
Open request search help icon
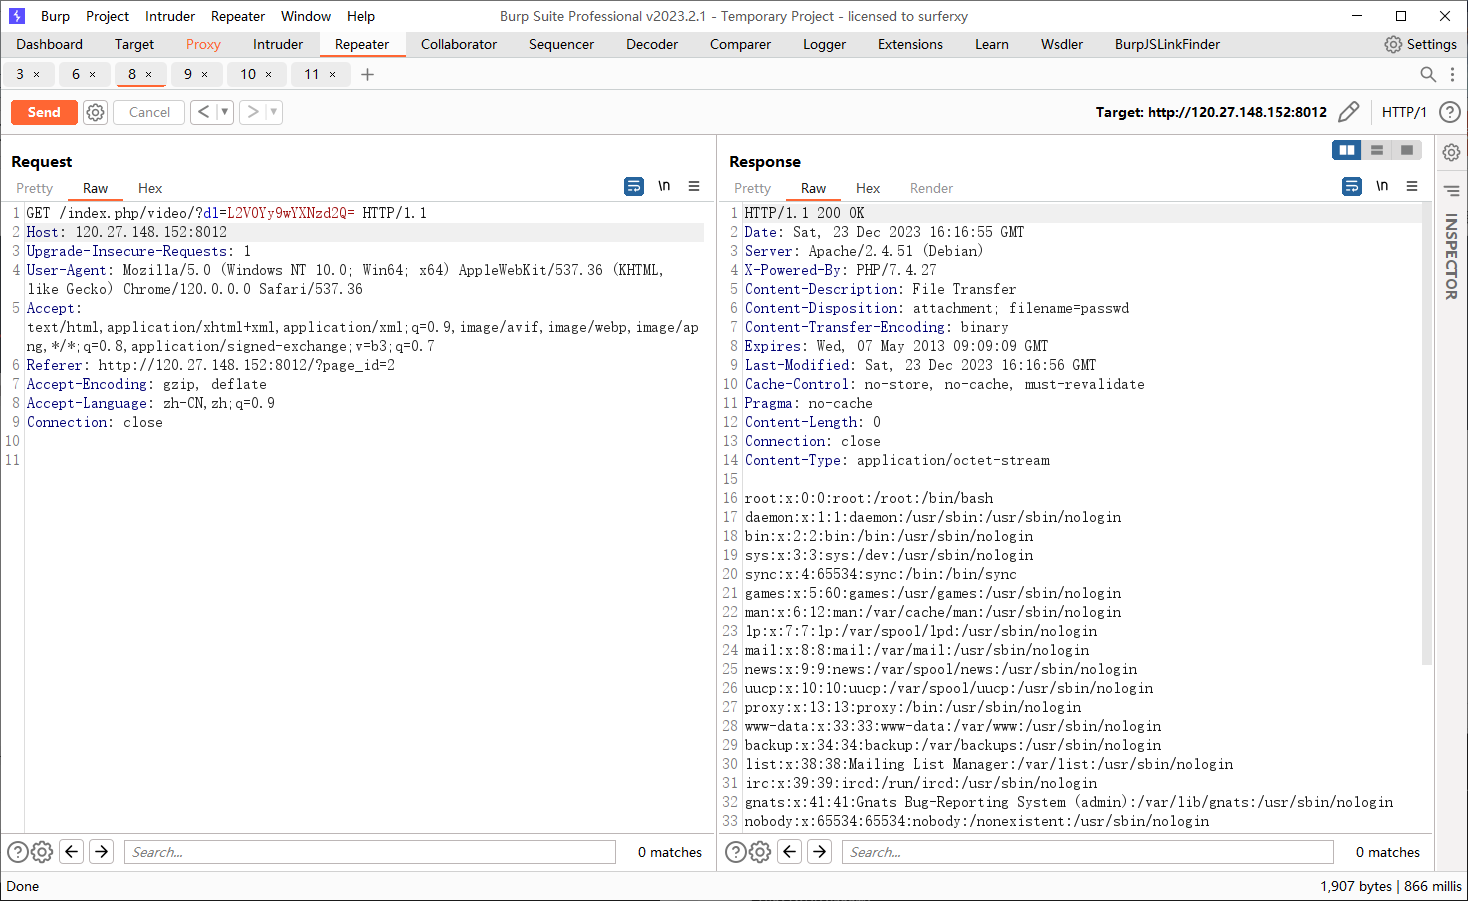(x=18, y=852)
